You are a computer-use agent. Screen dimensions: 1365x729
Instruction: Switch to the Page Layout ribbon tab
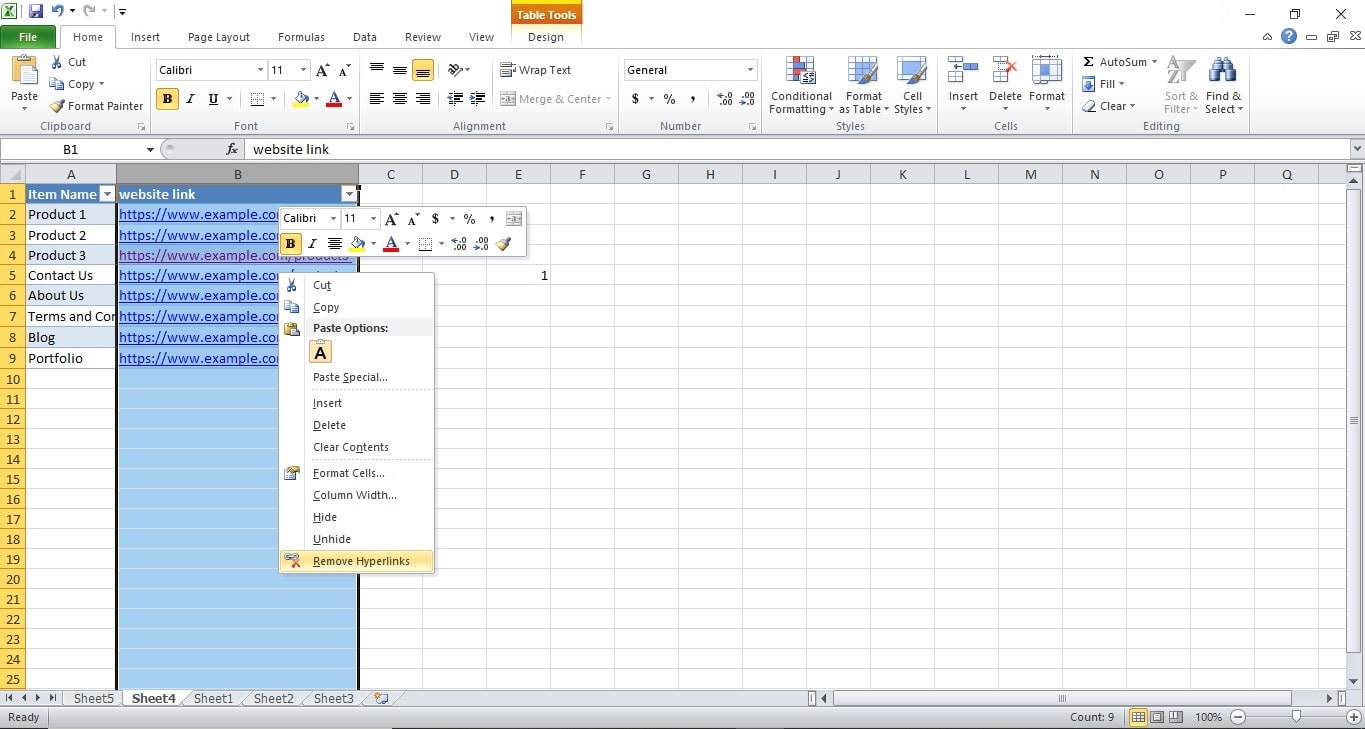tap(218, 37)
